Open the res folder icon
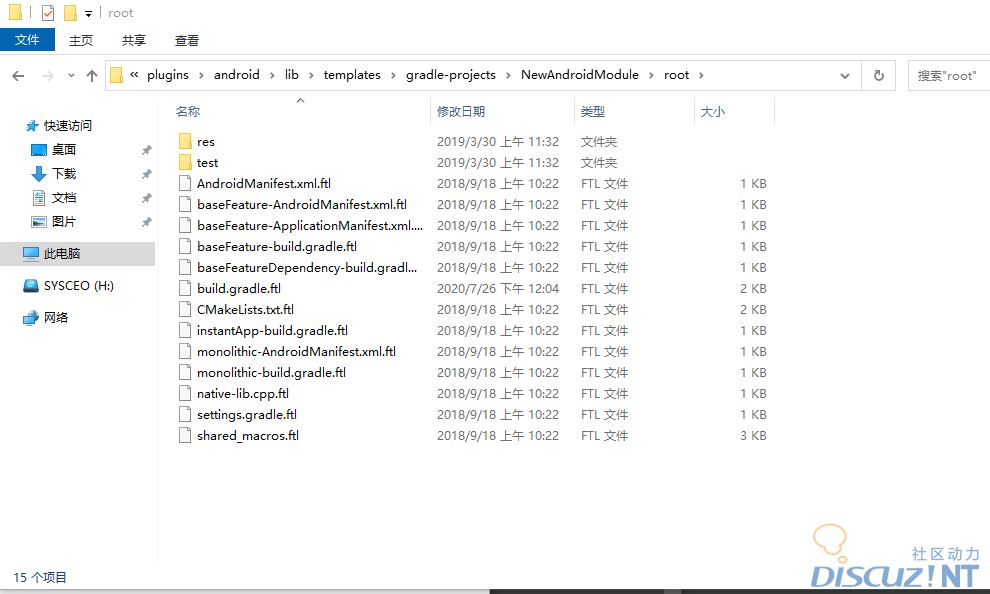Screen dimensions: 990x594 184,141
